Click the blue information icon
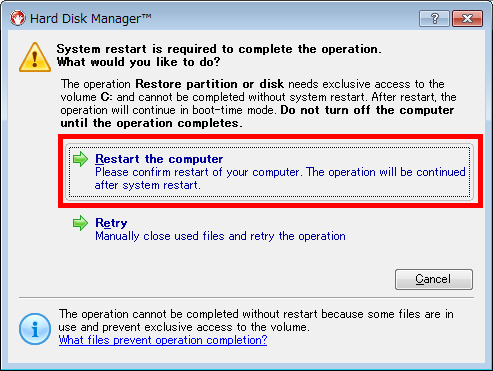Image resolution: width=493 pixels, height=371 pixels. click(x=35, y=329)
